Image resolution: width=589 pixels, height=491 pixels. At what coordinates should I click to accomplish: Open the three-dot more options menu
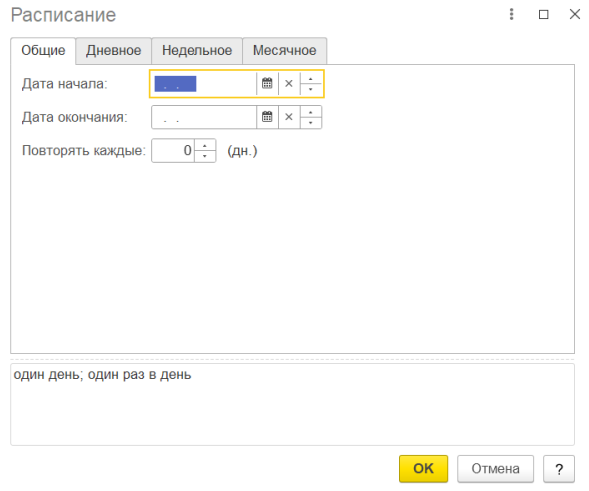pos(511,14)
